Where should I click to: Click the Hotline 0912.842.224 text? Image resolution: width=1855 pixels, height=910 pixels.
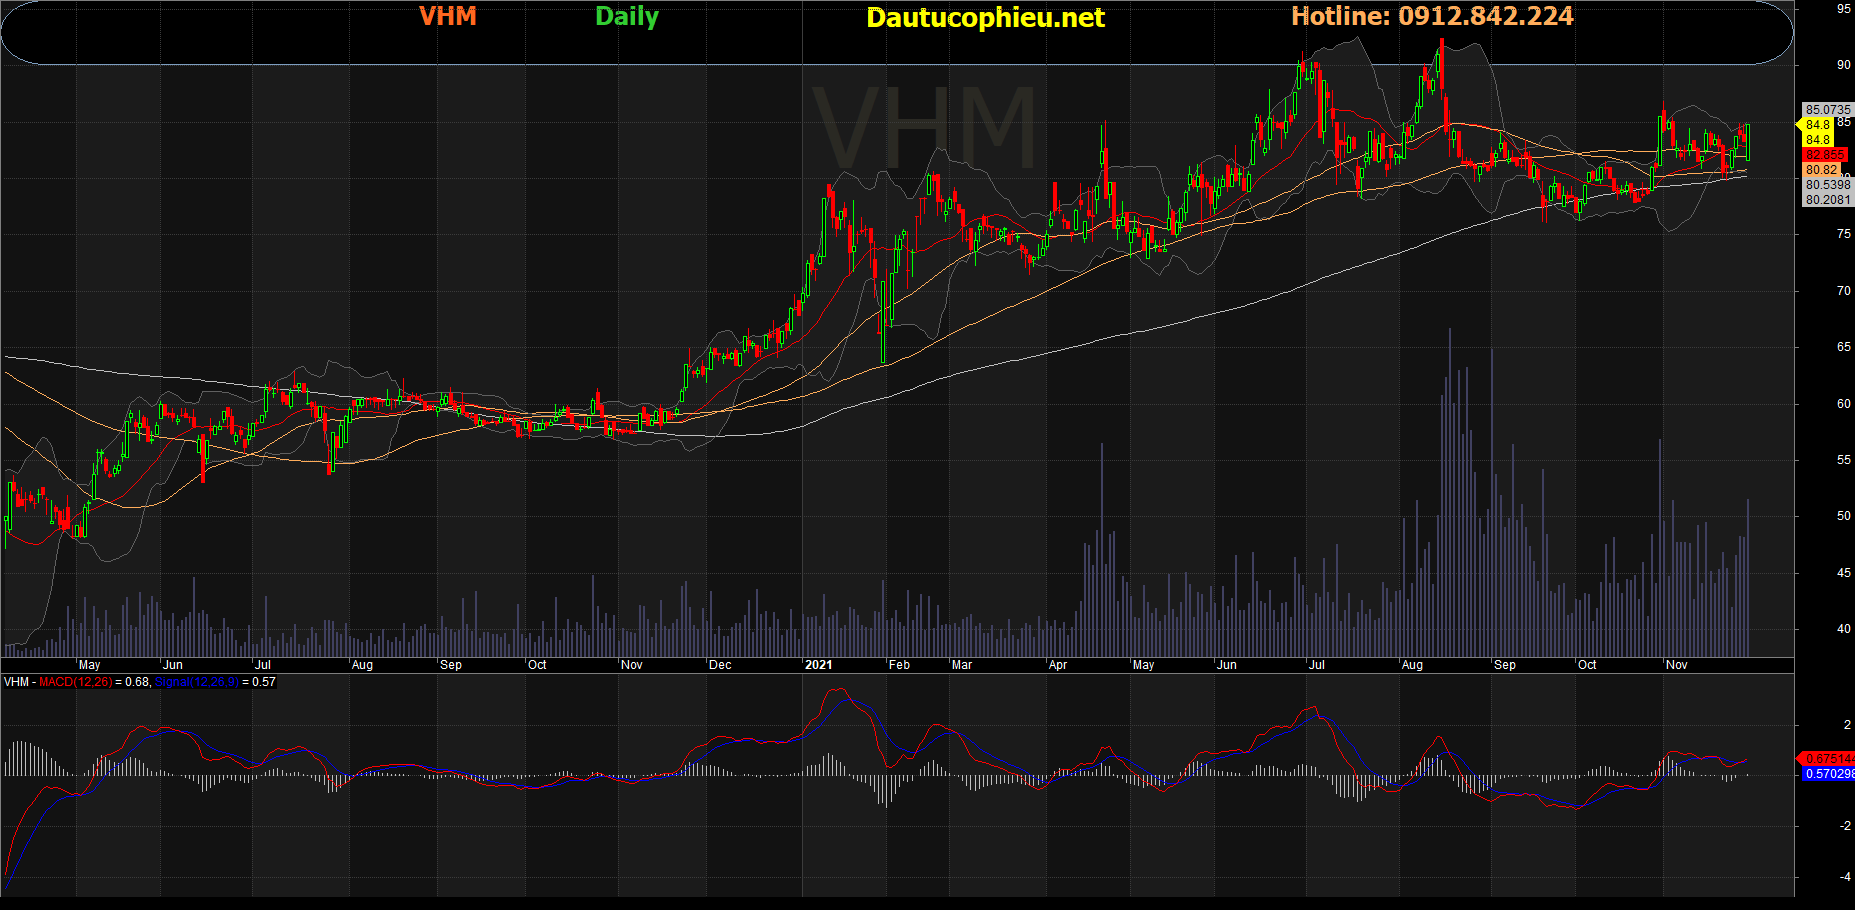pos(1431,16)
